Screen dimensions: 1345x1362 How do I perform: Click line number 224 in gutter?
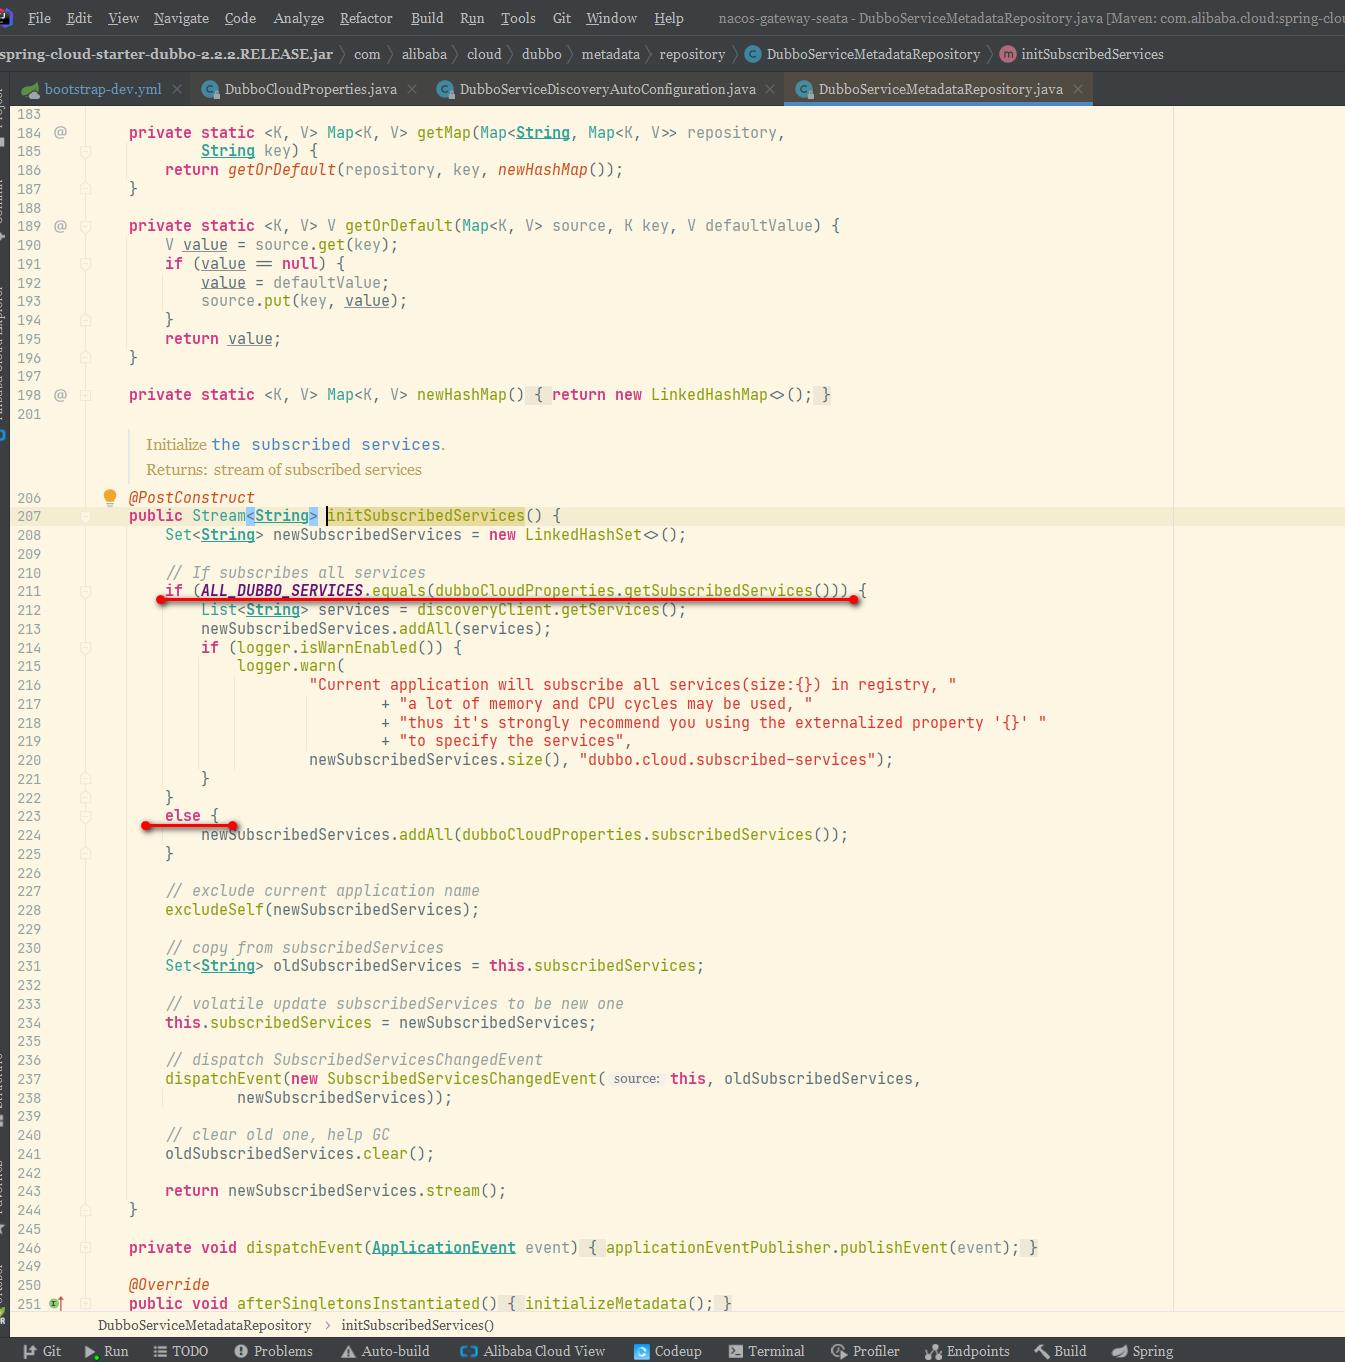pyautogui.click(x=29, y=835)
